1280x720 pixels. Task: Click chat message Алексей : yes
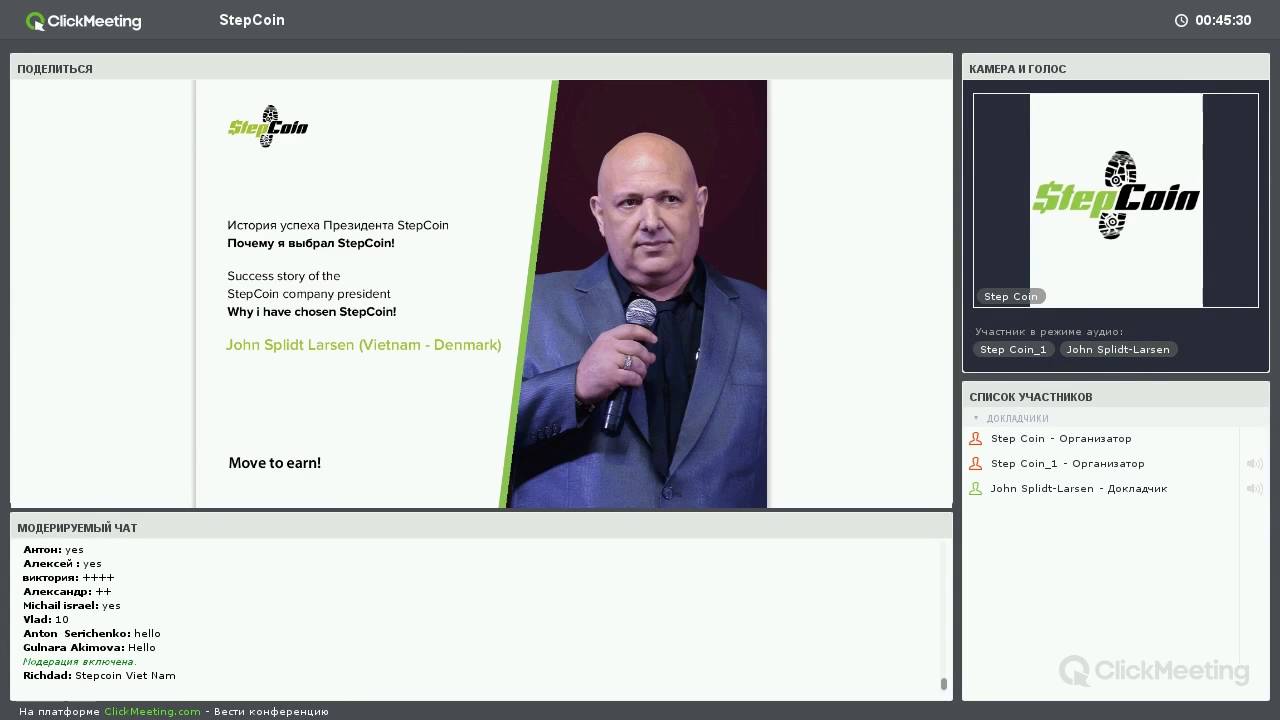(x=62, y=563)
